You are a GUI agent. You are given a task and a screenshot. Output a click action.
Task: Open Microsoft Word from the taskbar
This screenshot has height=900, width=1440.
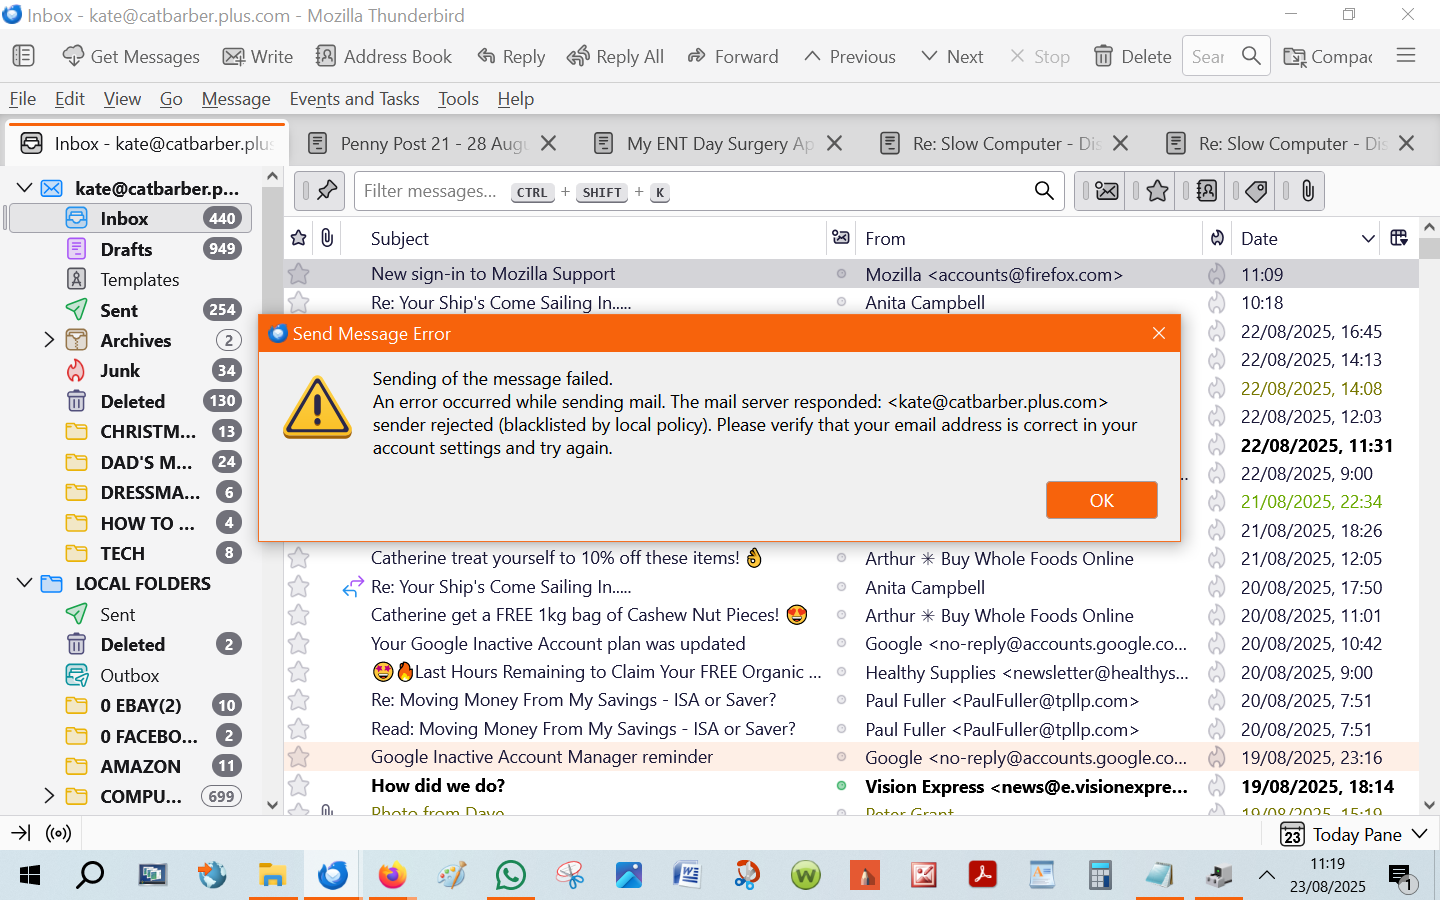tap(688, 876)
